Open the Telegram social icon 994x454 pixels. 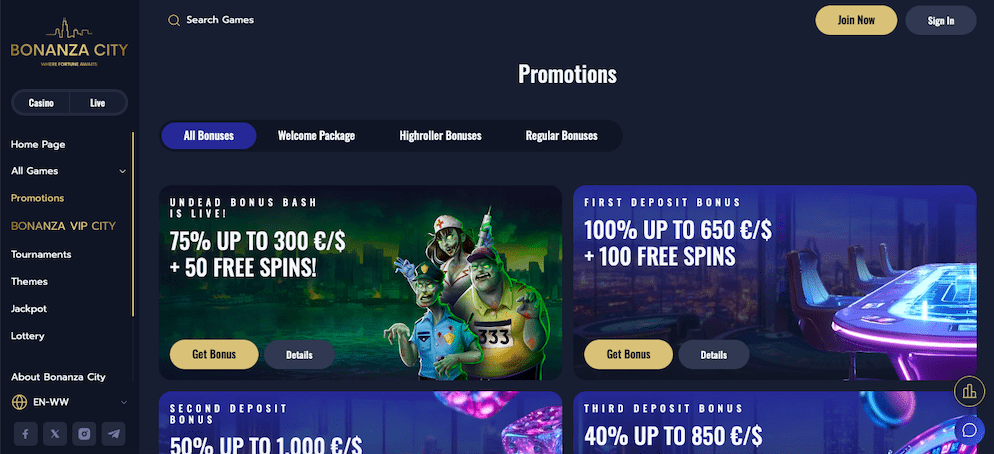(x=113, y=434)
